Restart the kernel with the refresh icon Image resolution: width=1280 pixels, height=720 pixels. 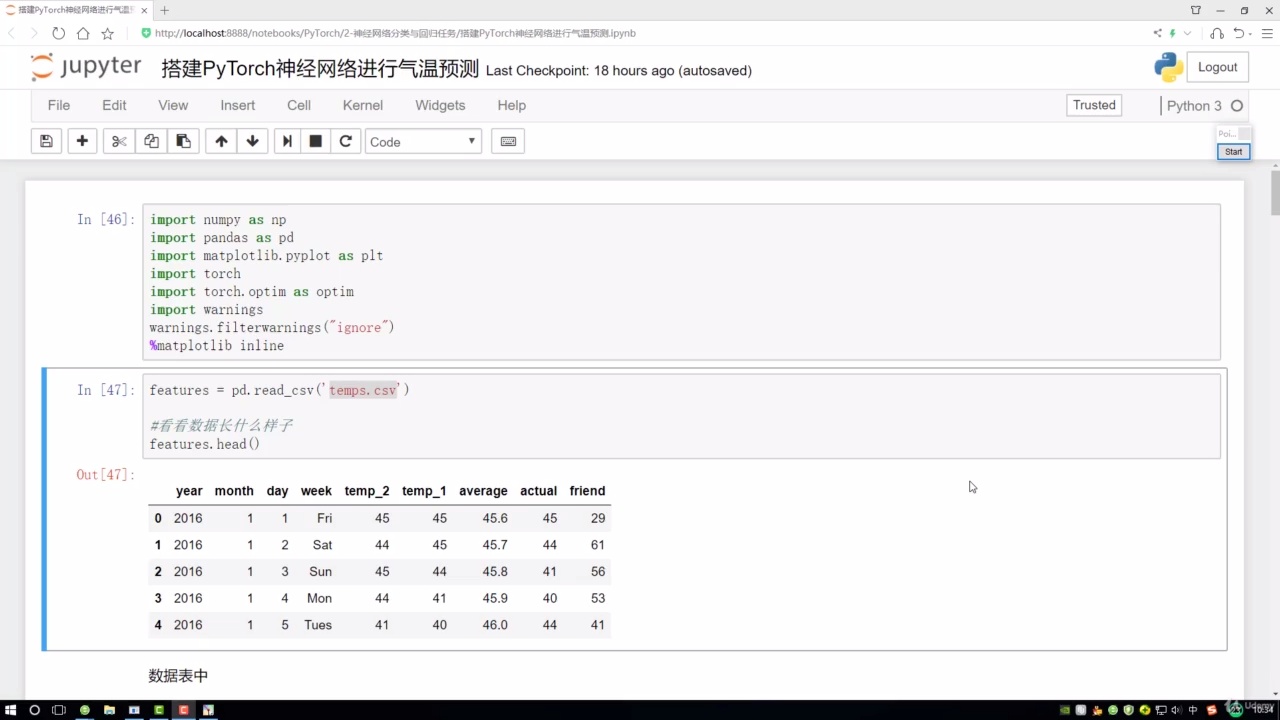345,141
